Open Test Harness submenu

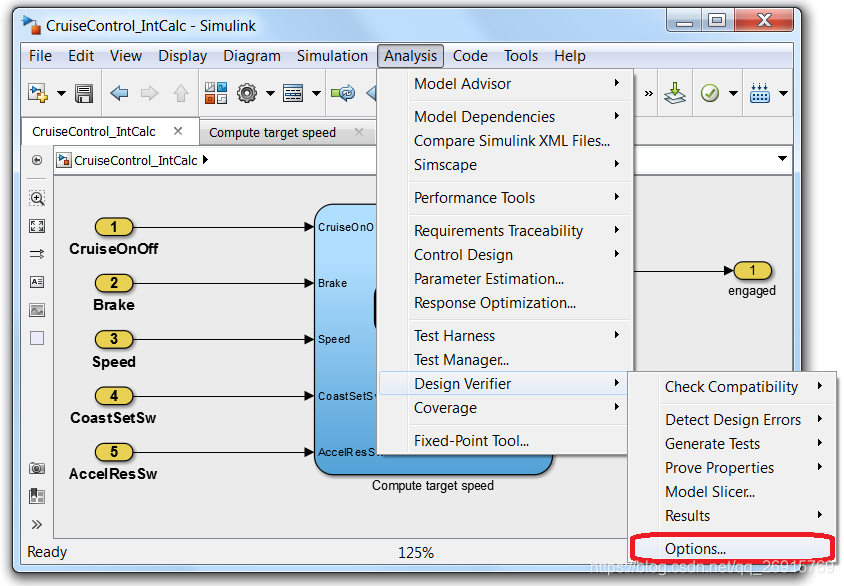504,336
